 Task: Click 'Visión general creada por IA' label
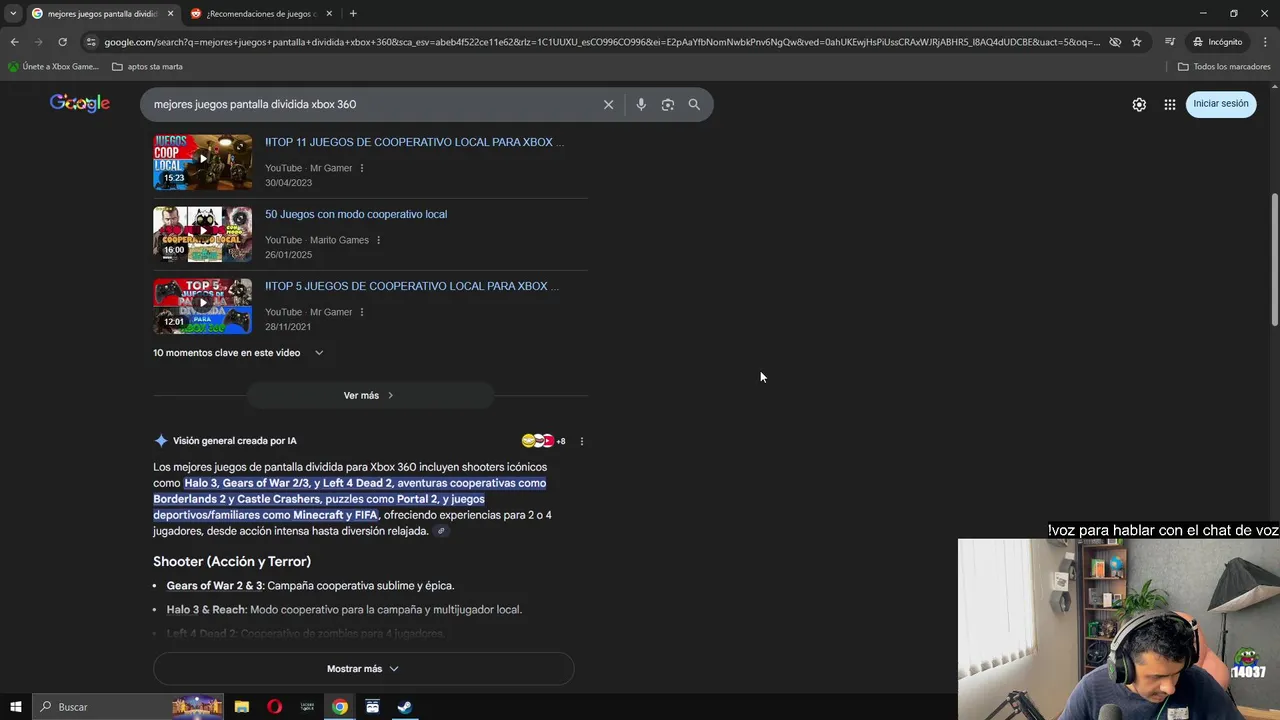[x=235, y=441]
